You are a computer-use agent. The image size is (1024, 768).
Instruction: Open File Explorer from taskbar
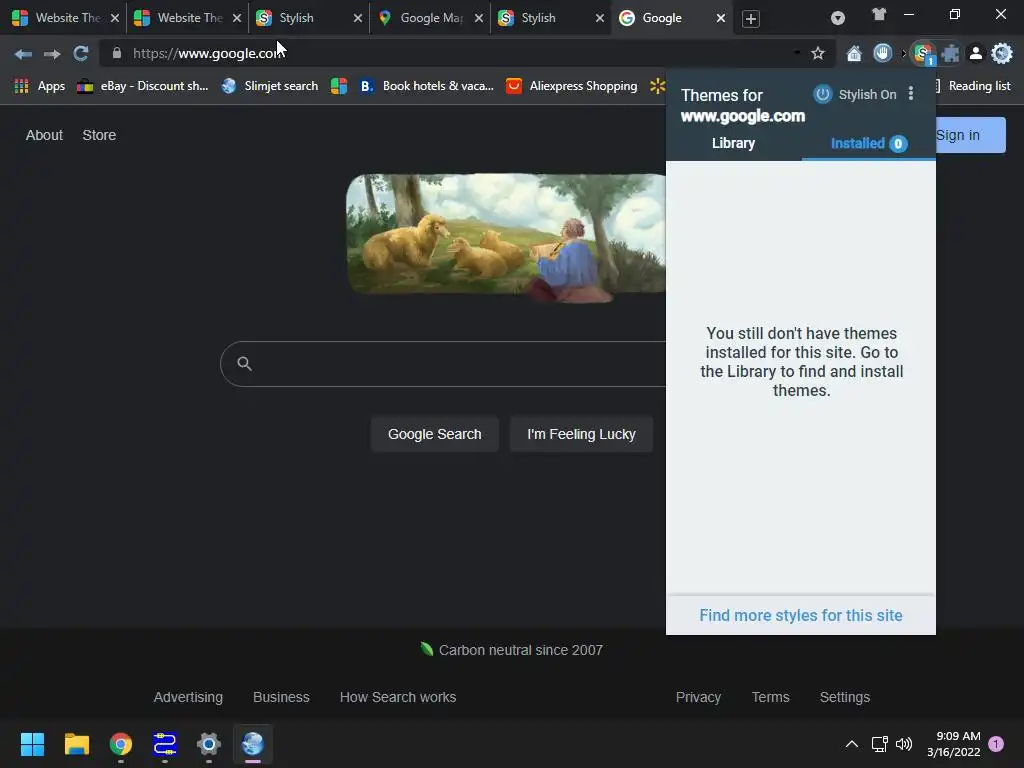76,744
